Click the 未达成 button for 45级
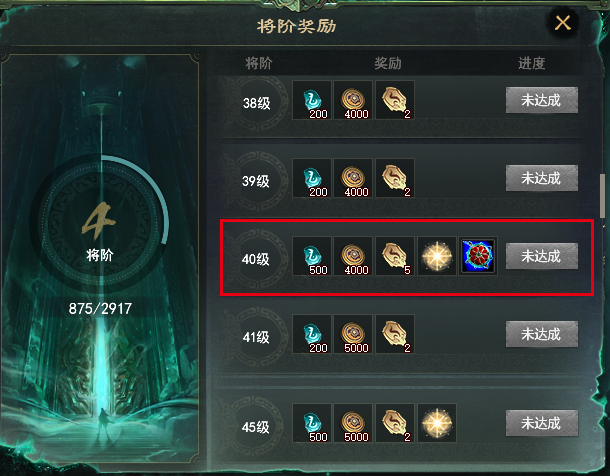The image size is (610, 476). 542,423
